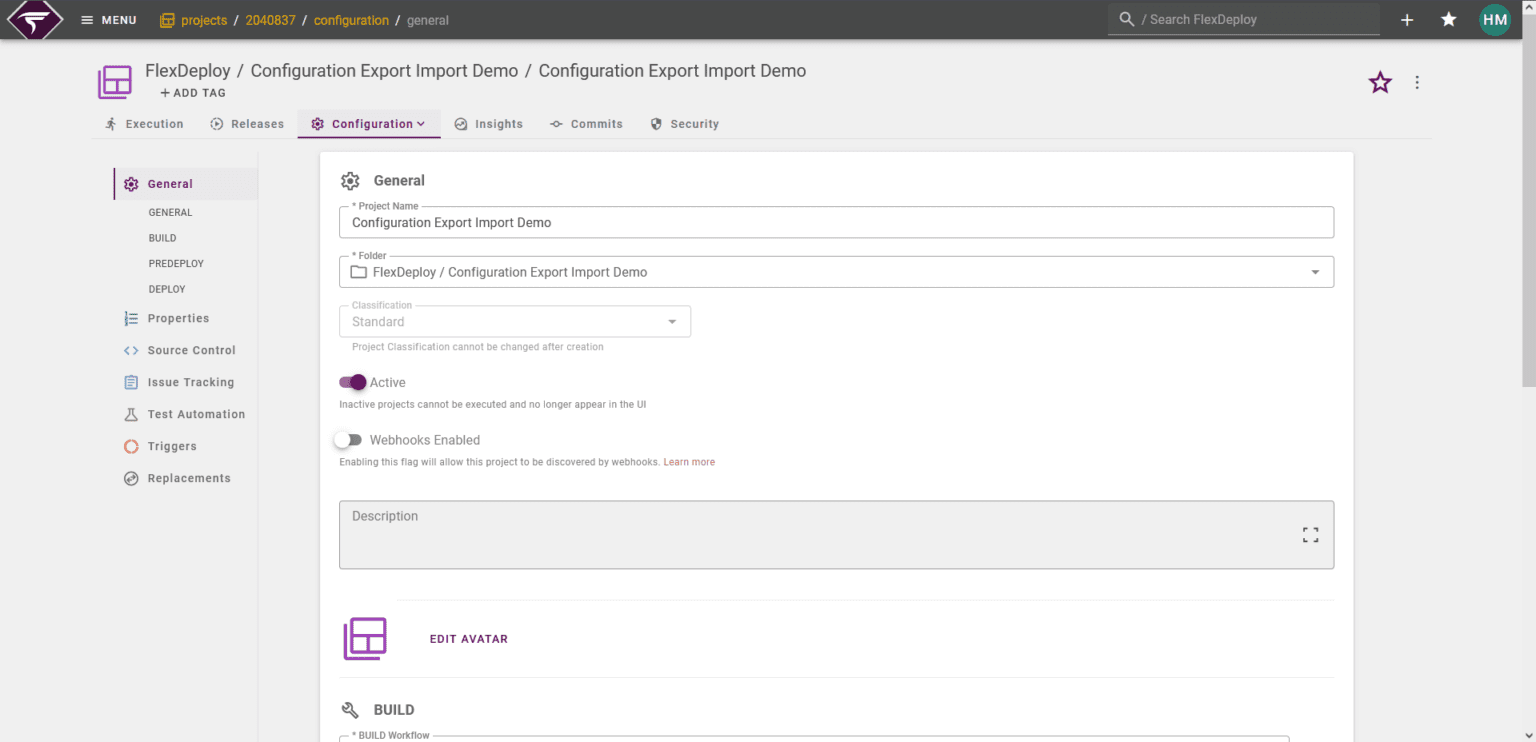Open the plus create icon in top bar
Screen dimensions: 1536x742
1407,20
